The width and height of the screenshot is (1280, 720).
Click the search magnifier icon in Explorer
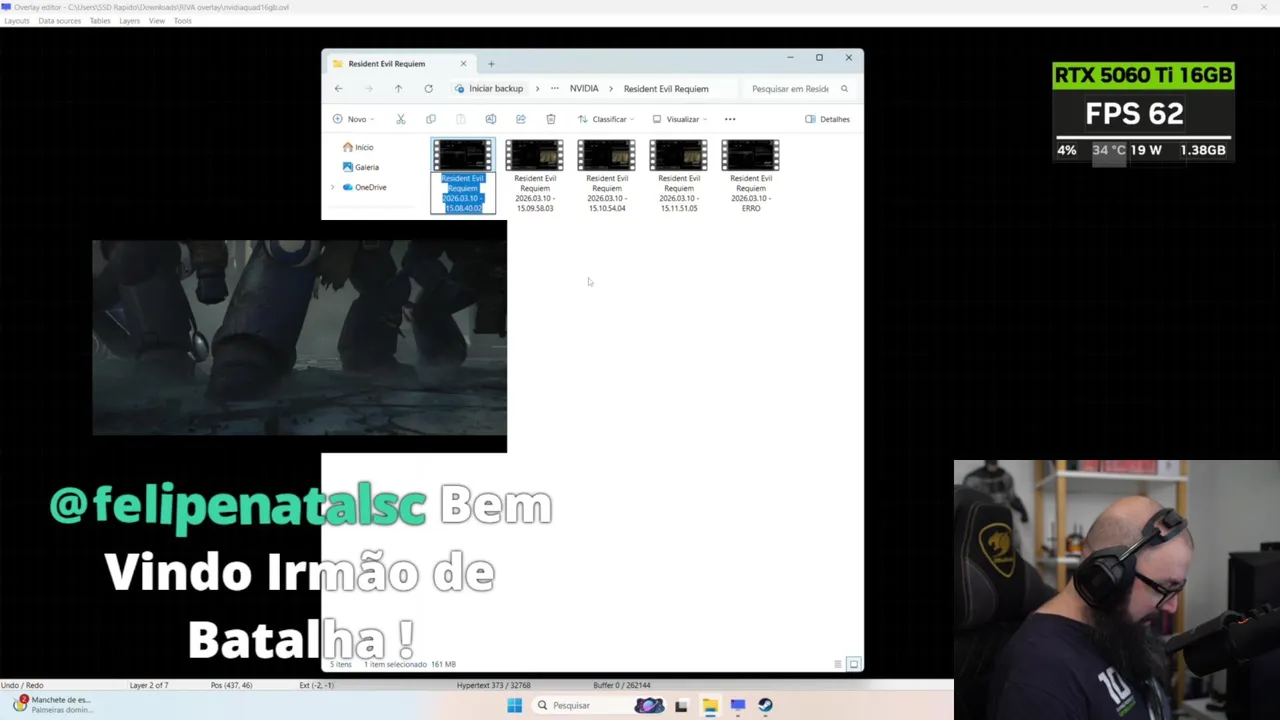point(844,89)
